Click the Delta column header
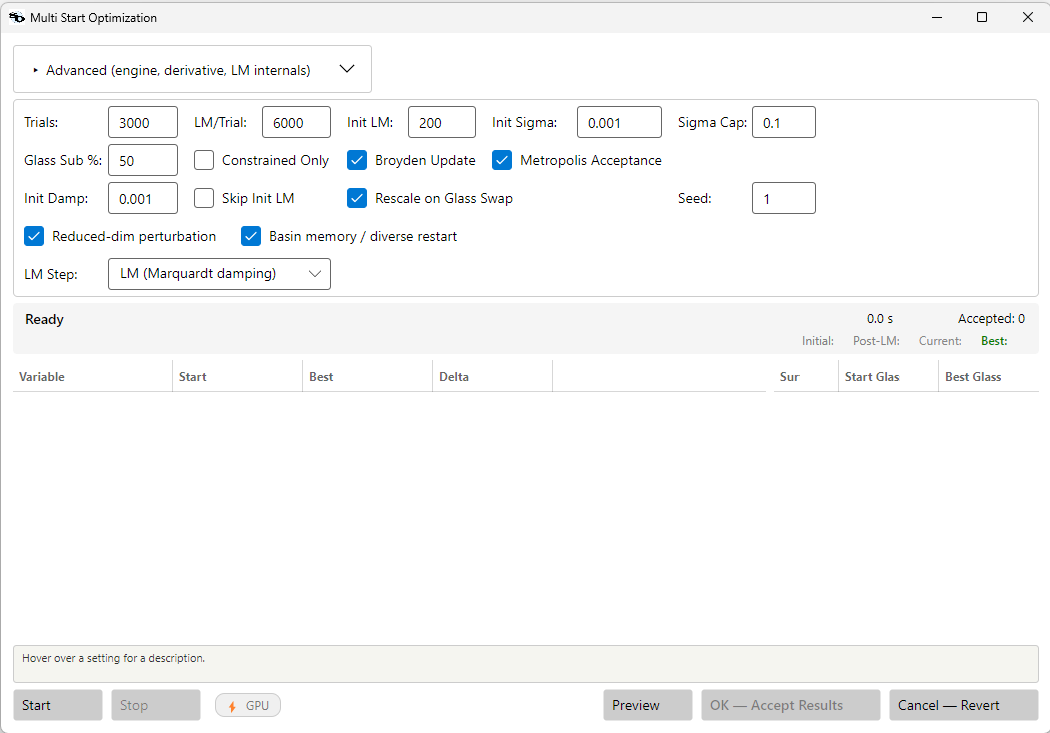Screen dimensions: 1050x733 point(492,377)
